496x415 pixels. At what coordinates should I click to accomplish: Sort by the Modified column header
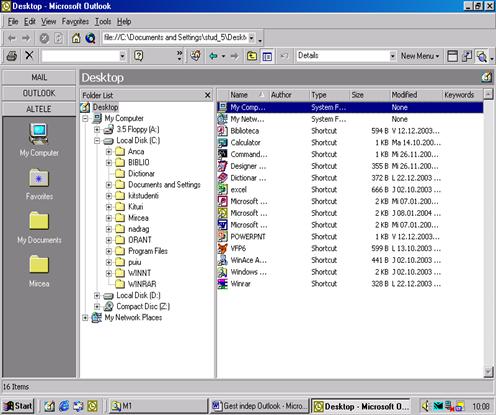[x=415, y=95]
